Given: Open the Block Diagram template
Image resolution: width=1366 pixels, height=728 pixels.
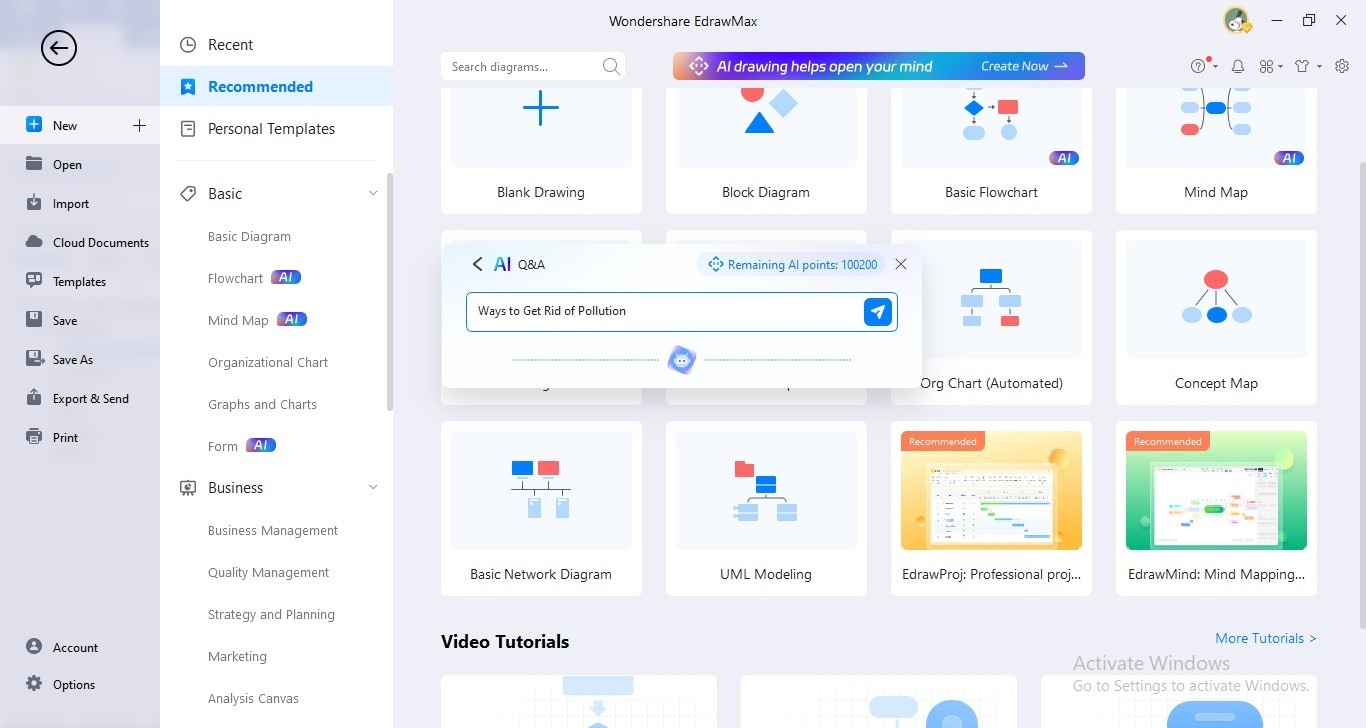Looking at the screenshot, I should tap(766, 150).
